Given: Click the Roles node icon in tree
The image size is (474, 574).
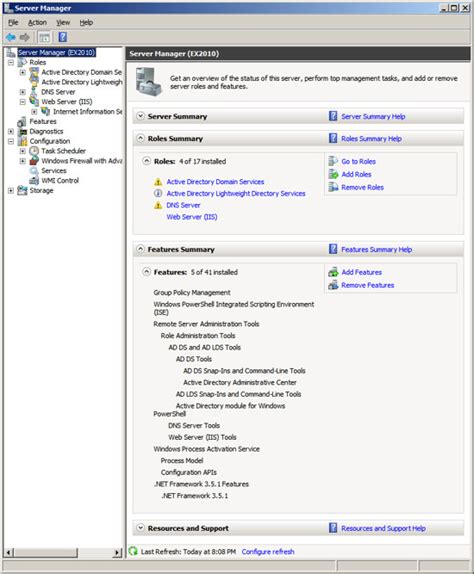Looking at the screenshot, I should 22,62.
